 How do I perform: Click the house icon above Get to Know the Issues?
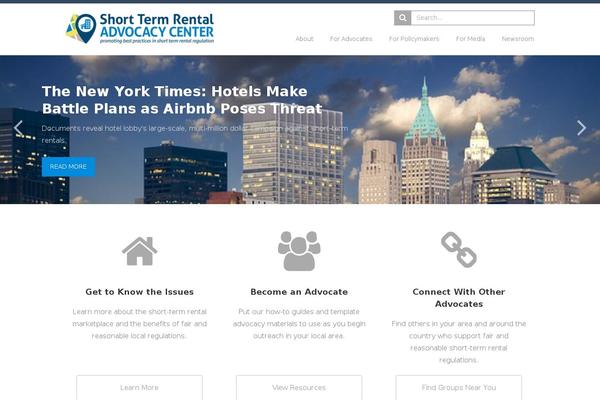point(139,251)
